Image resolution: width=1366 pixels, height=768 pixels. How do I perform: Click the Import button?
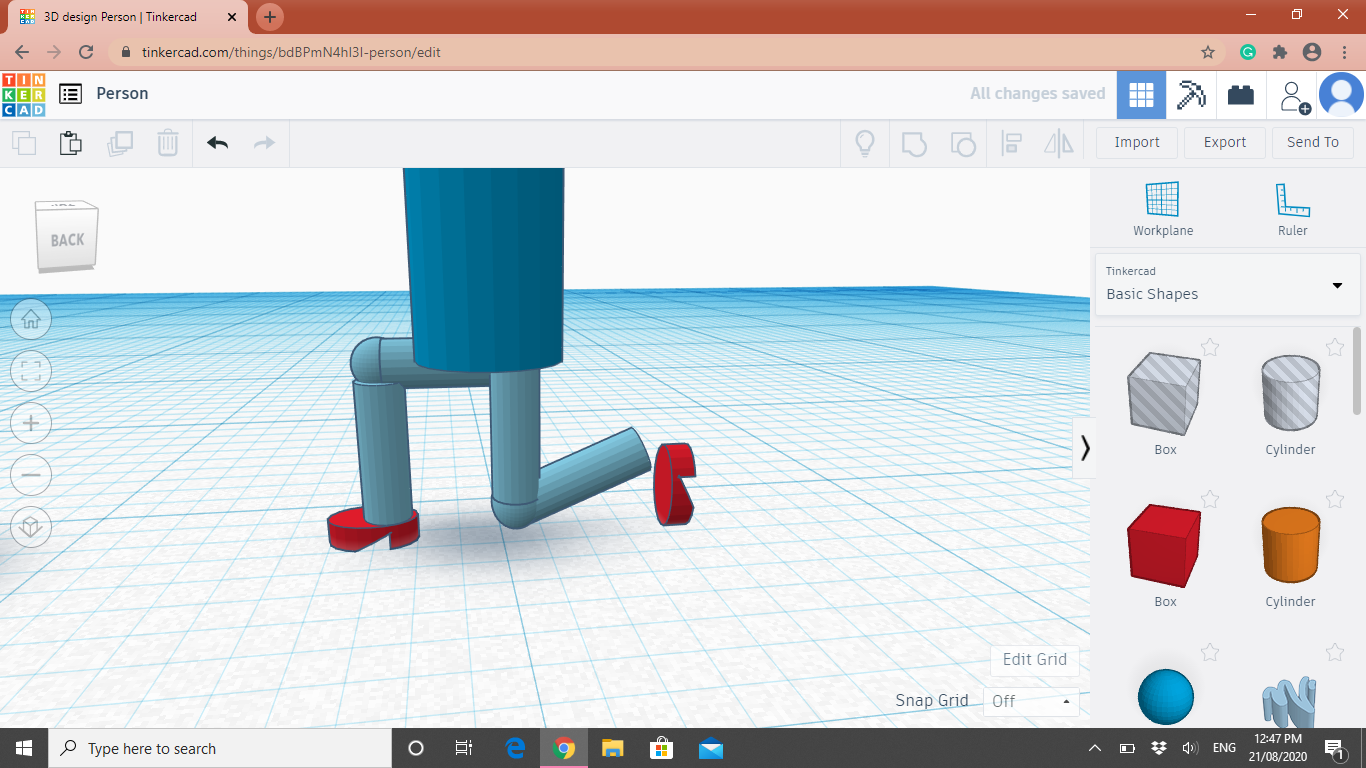click(1137, 142)
